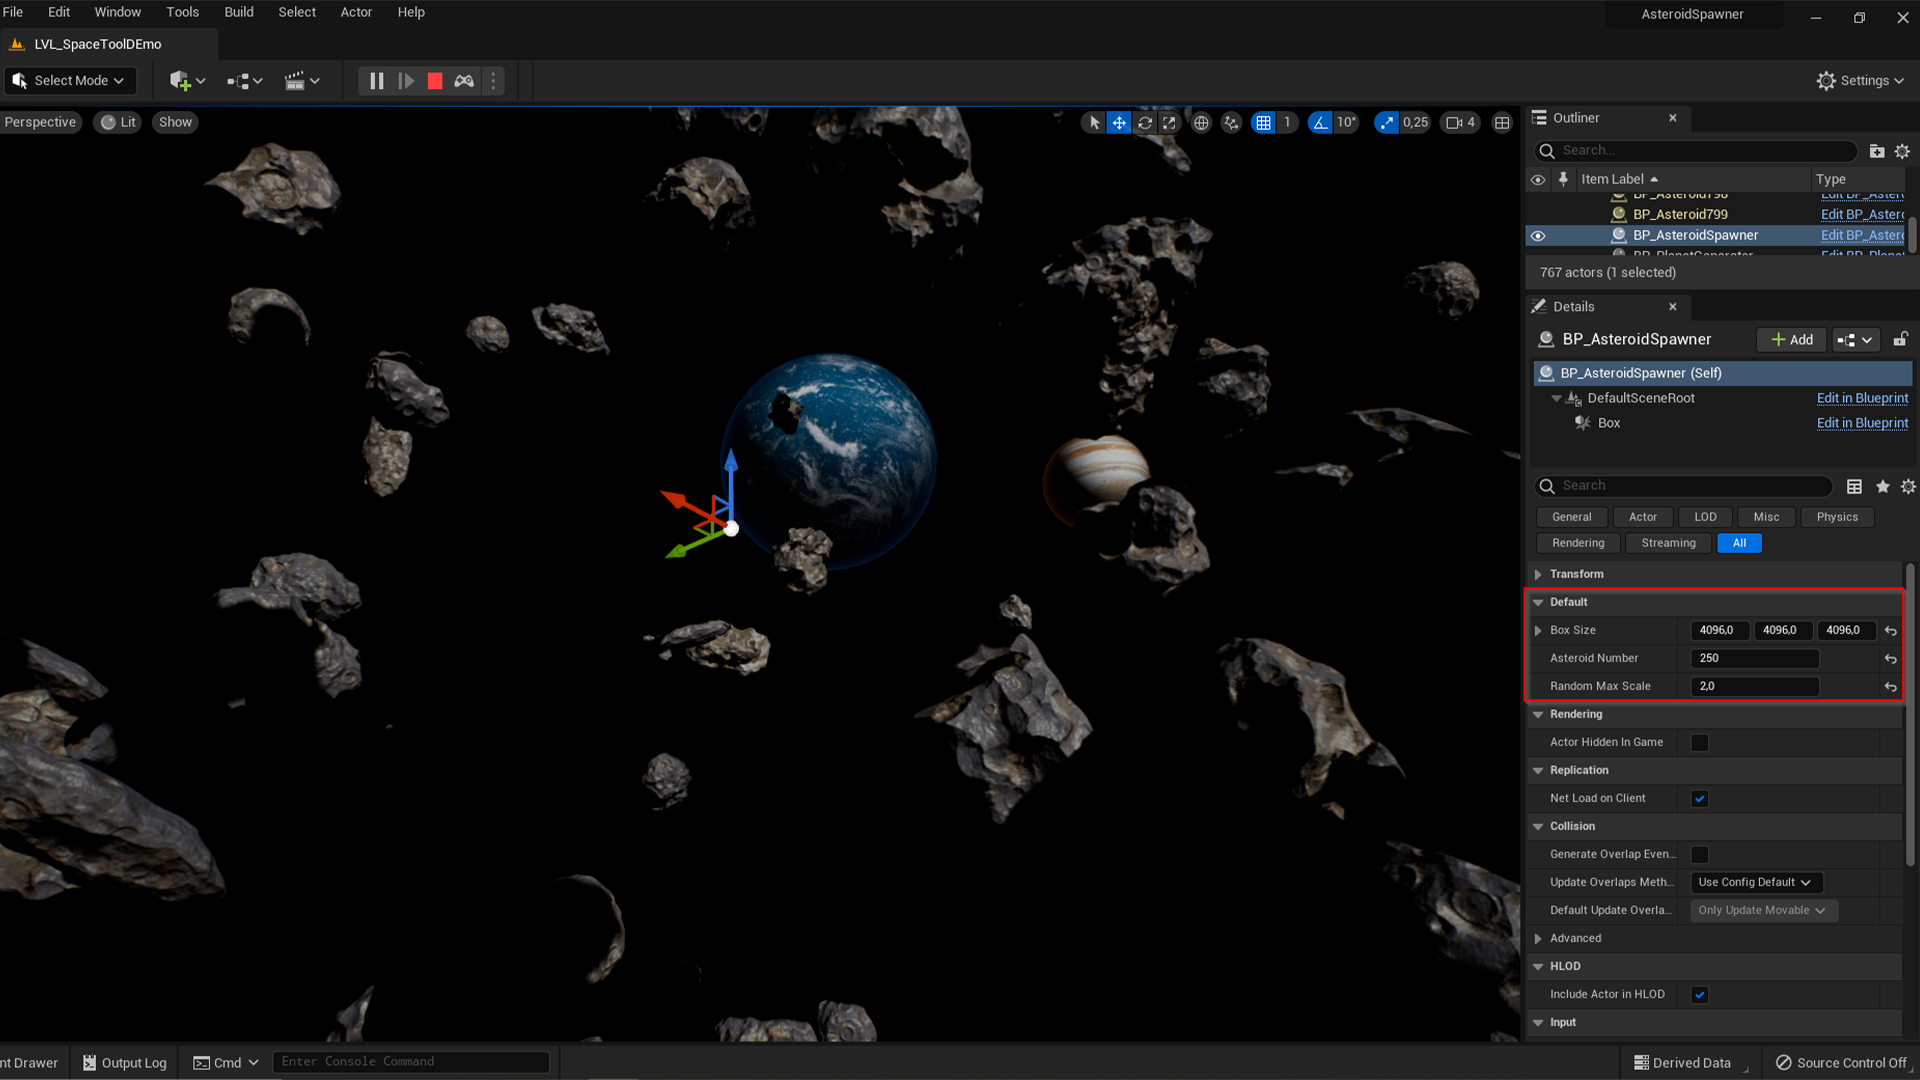Close the Outliner panel
Viewport: 1920px width, 1080px height.
tap(1673, 118)
